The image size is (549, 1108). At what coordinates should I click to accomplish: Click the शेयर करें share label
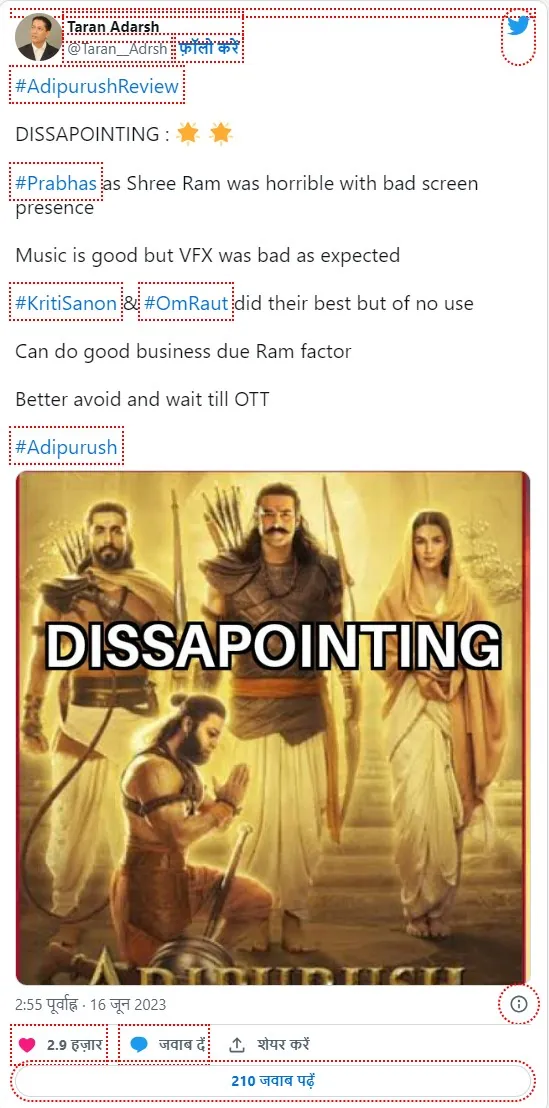[x=283, y=1044]
